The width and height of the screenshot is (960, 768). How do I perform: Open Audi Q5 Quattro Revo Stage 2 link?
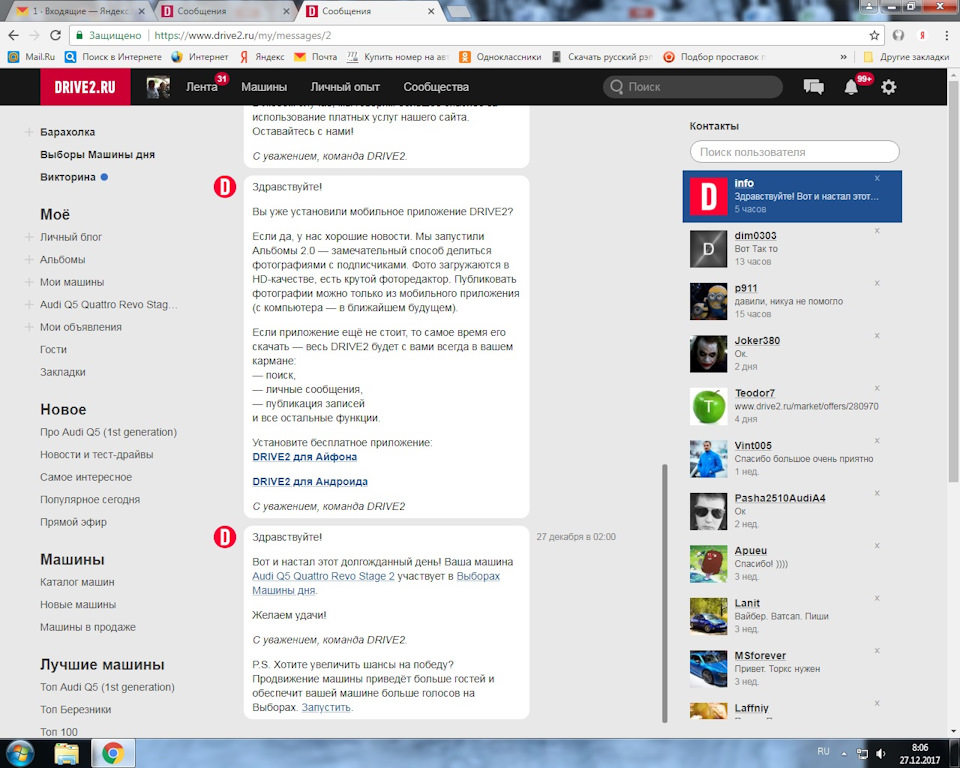pos(323,576)
